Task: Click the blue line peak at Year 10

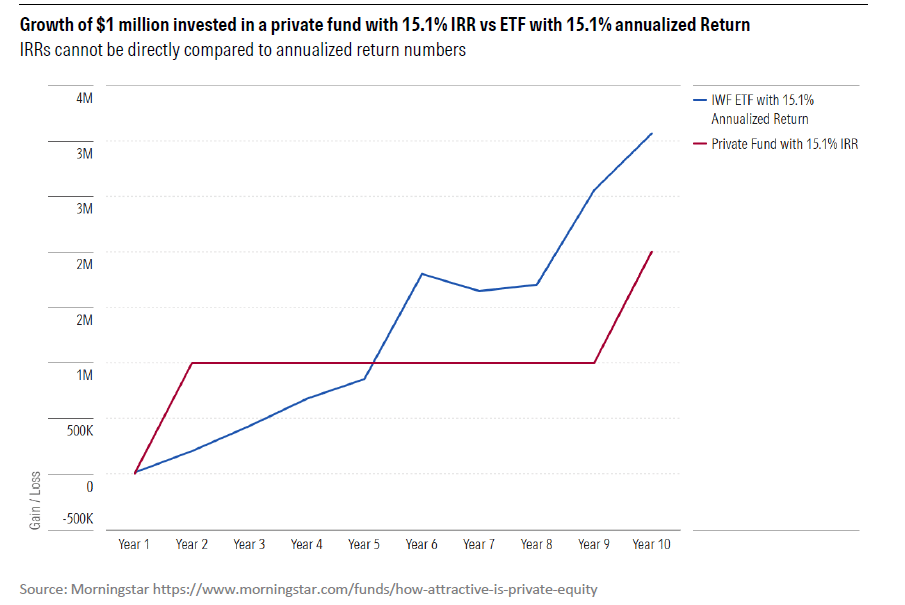Action: [652, 133]
